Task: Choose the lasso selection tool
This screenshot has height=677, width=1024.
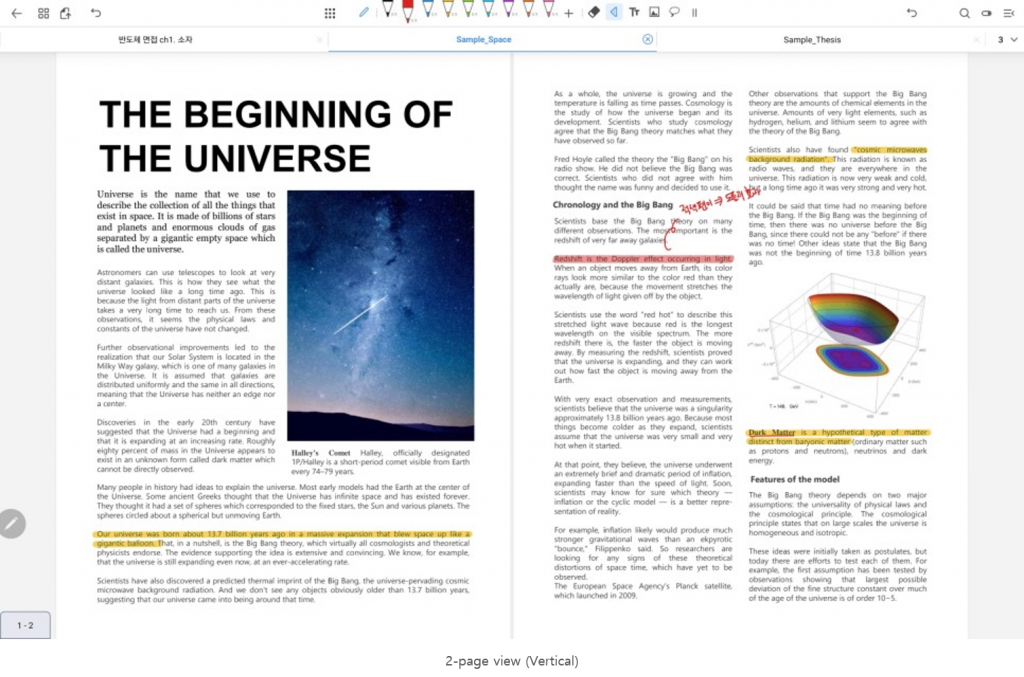Action: (674, 12)
